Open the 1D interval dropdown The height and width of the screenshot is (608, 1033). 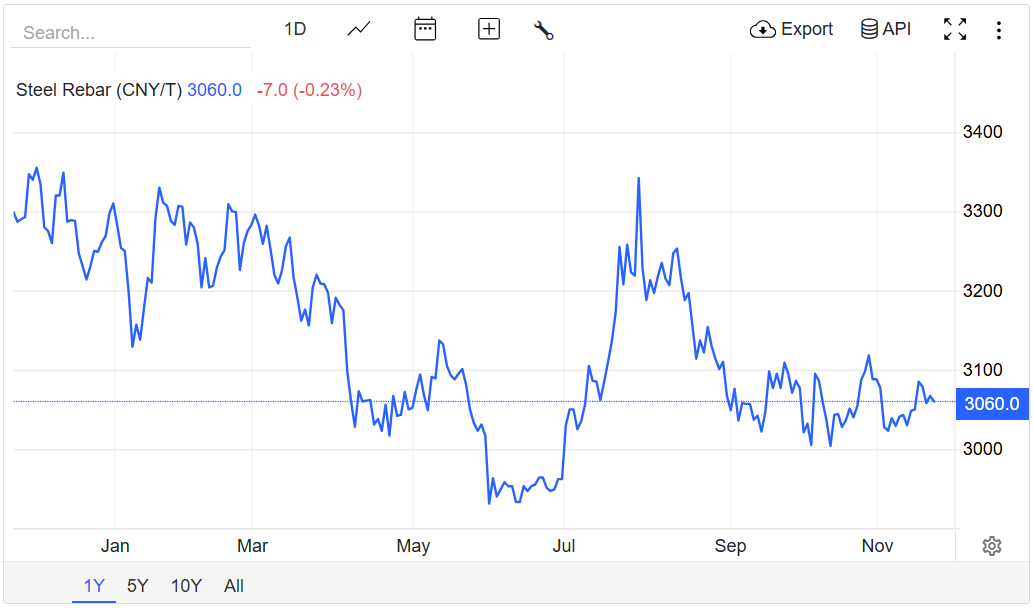point(295,29)
